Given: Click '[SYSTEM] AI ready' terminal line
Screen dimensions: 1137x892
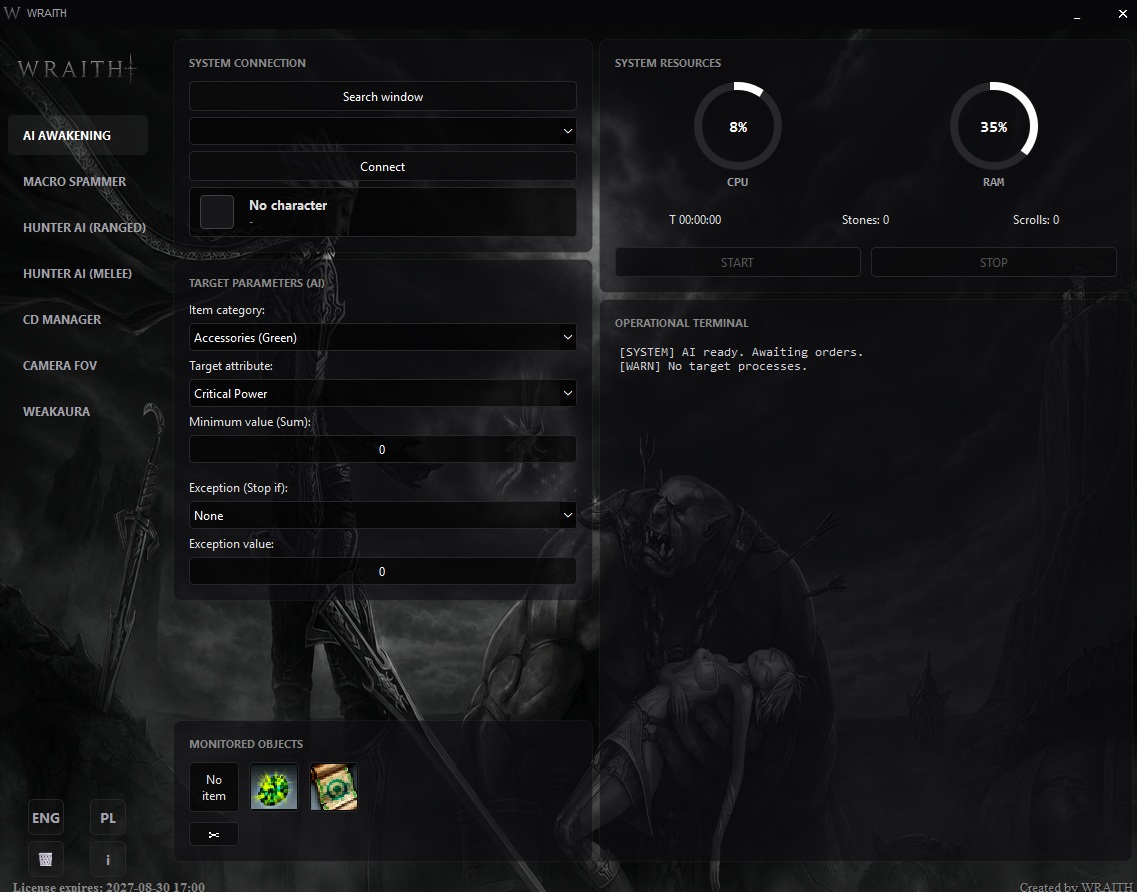Looking at the screenshot, I should (740, 352).
